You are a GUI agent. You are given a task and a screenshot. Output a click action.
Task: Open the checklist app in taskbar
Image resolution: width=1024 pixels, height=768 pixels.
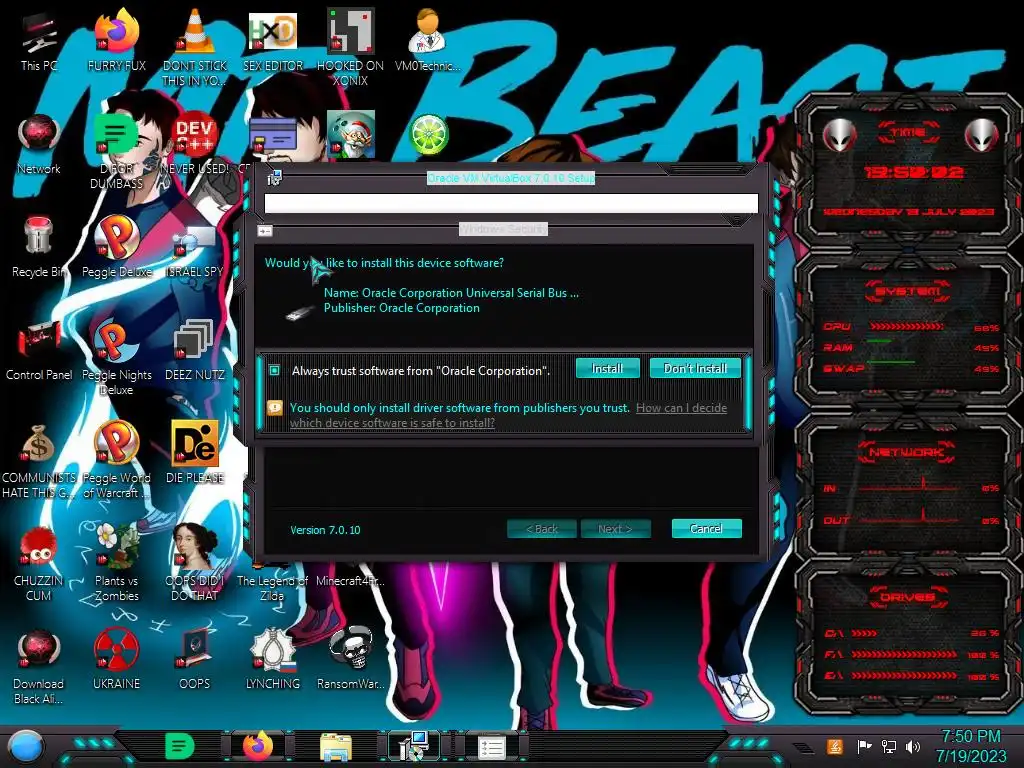pyautogui.click(x=492, y=748)
